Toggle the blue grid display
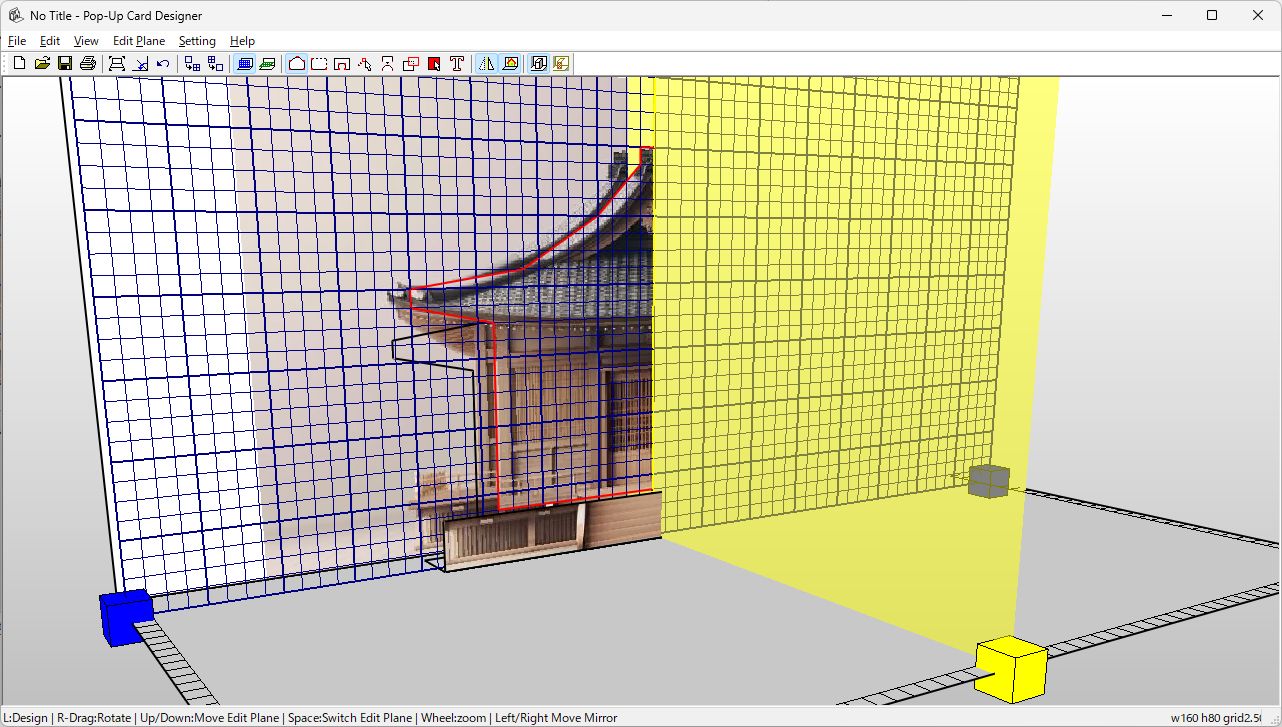This screenshot has height=727, width=1282. point(244,62)
